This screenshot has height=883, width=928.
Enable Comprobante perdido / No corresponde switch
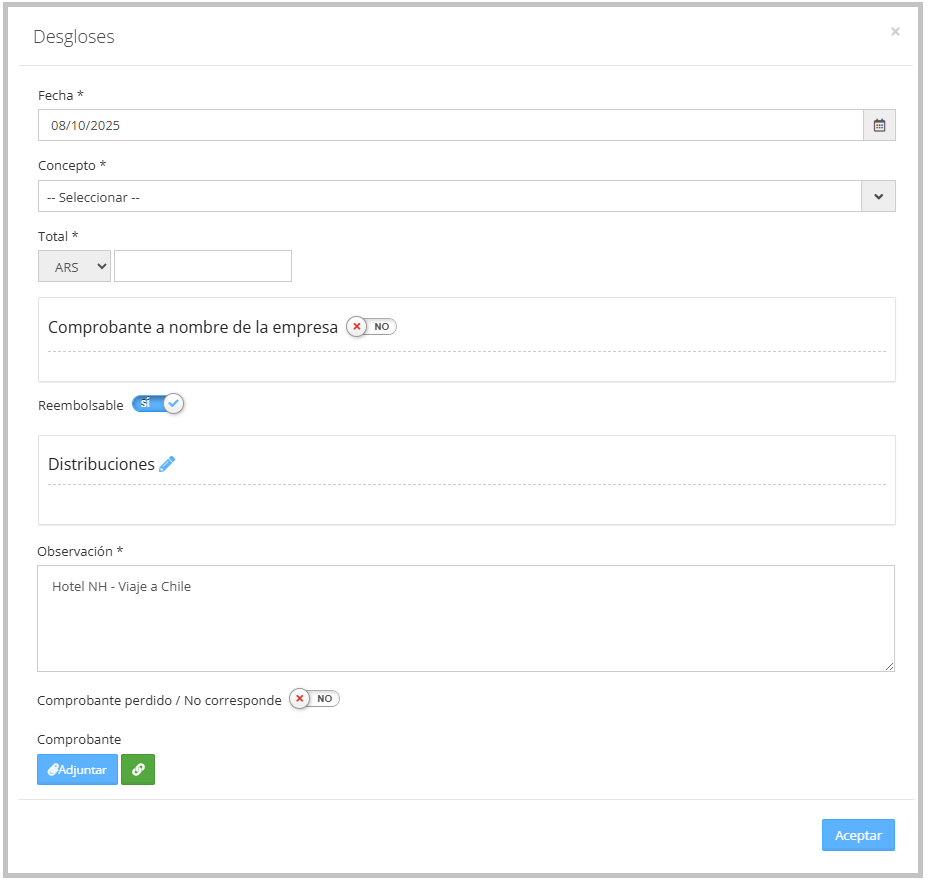pos(314,699)
